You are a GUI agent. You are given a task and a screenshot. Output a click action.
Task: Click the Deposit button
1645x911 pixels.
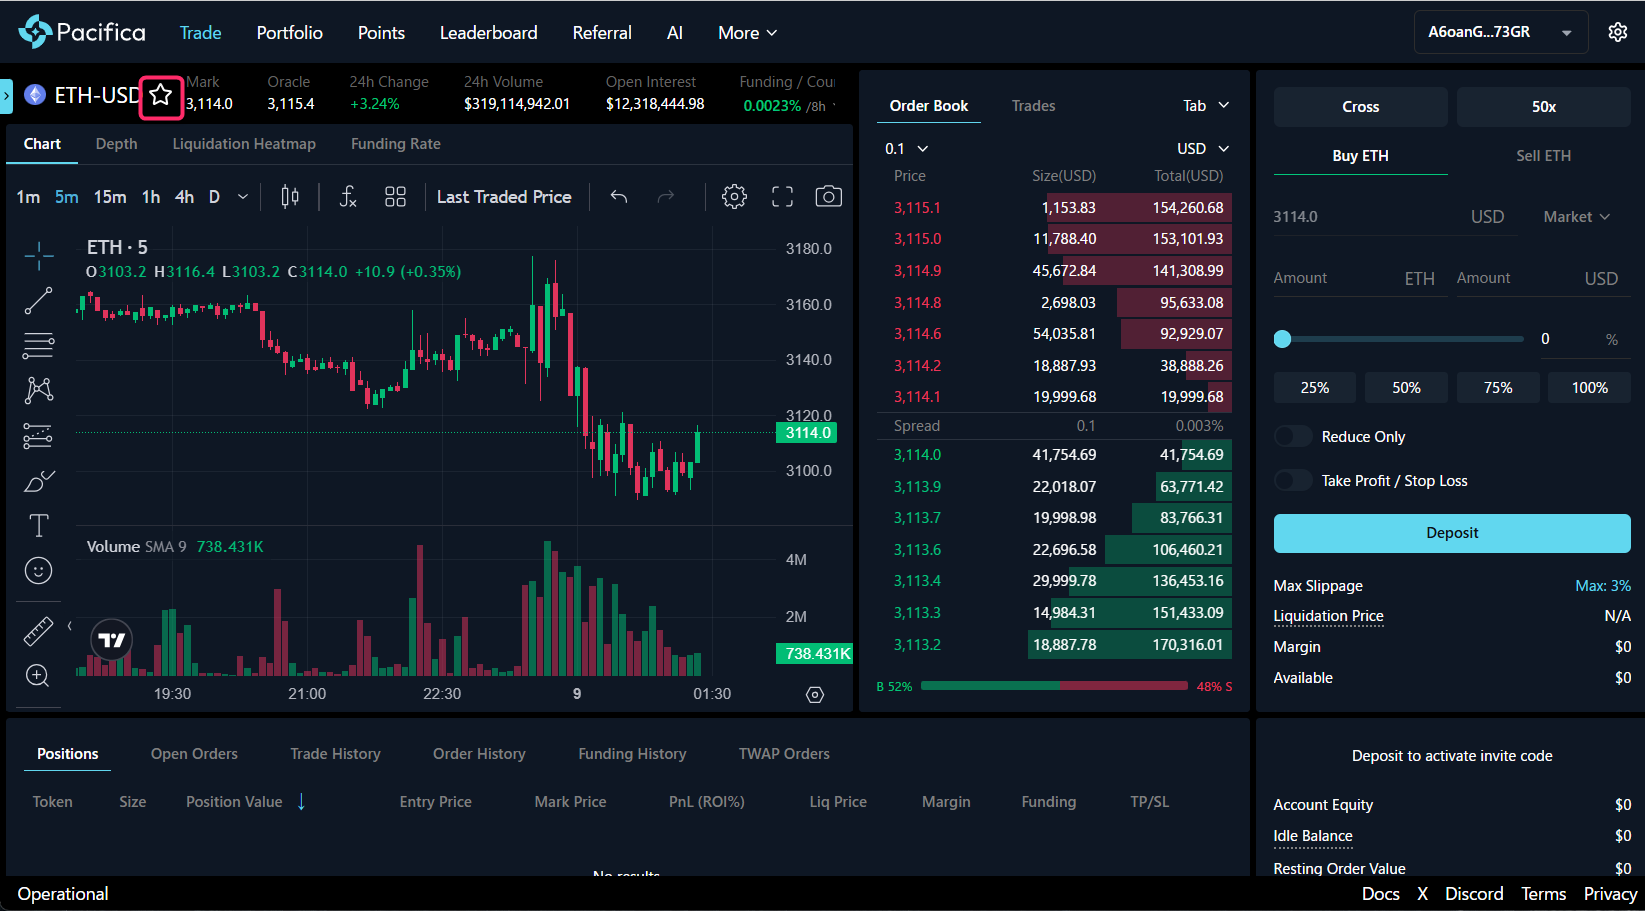(x=1451, y=533)
